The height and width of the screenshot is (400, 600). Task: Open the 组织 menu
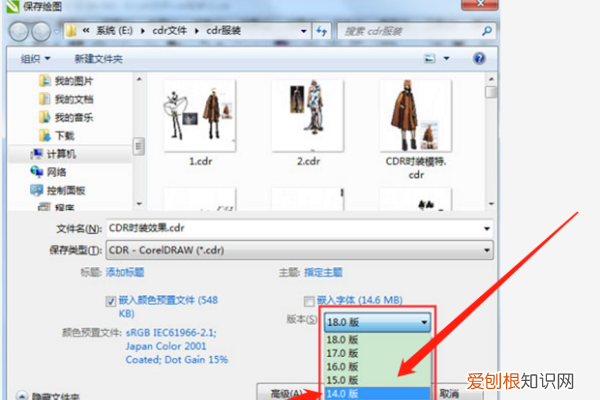35,59
